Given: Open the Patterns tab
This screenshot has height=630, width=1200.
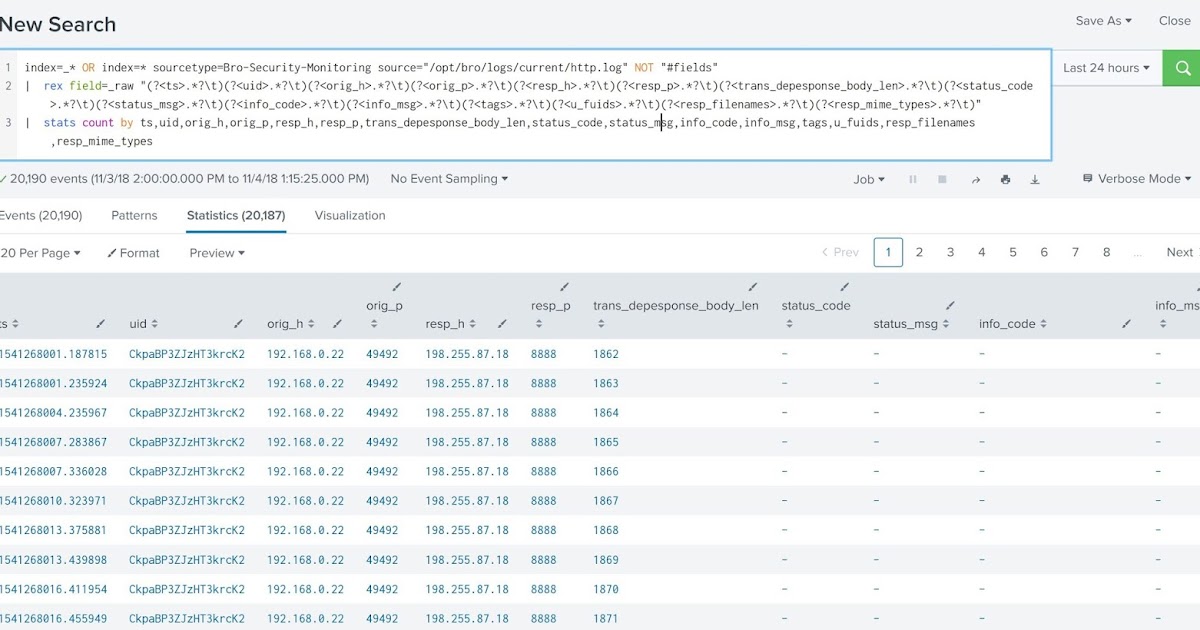Looking at the screenshot, I should pyautogui.click(x=134, y=215).
